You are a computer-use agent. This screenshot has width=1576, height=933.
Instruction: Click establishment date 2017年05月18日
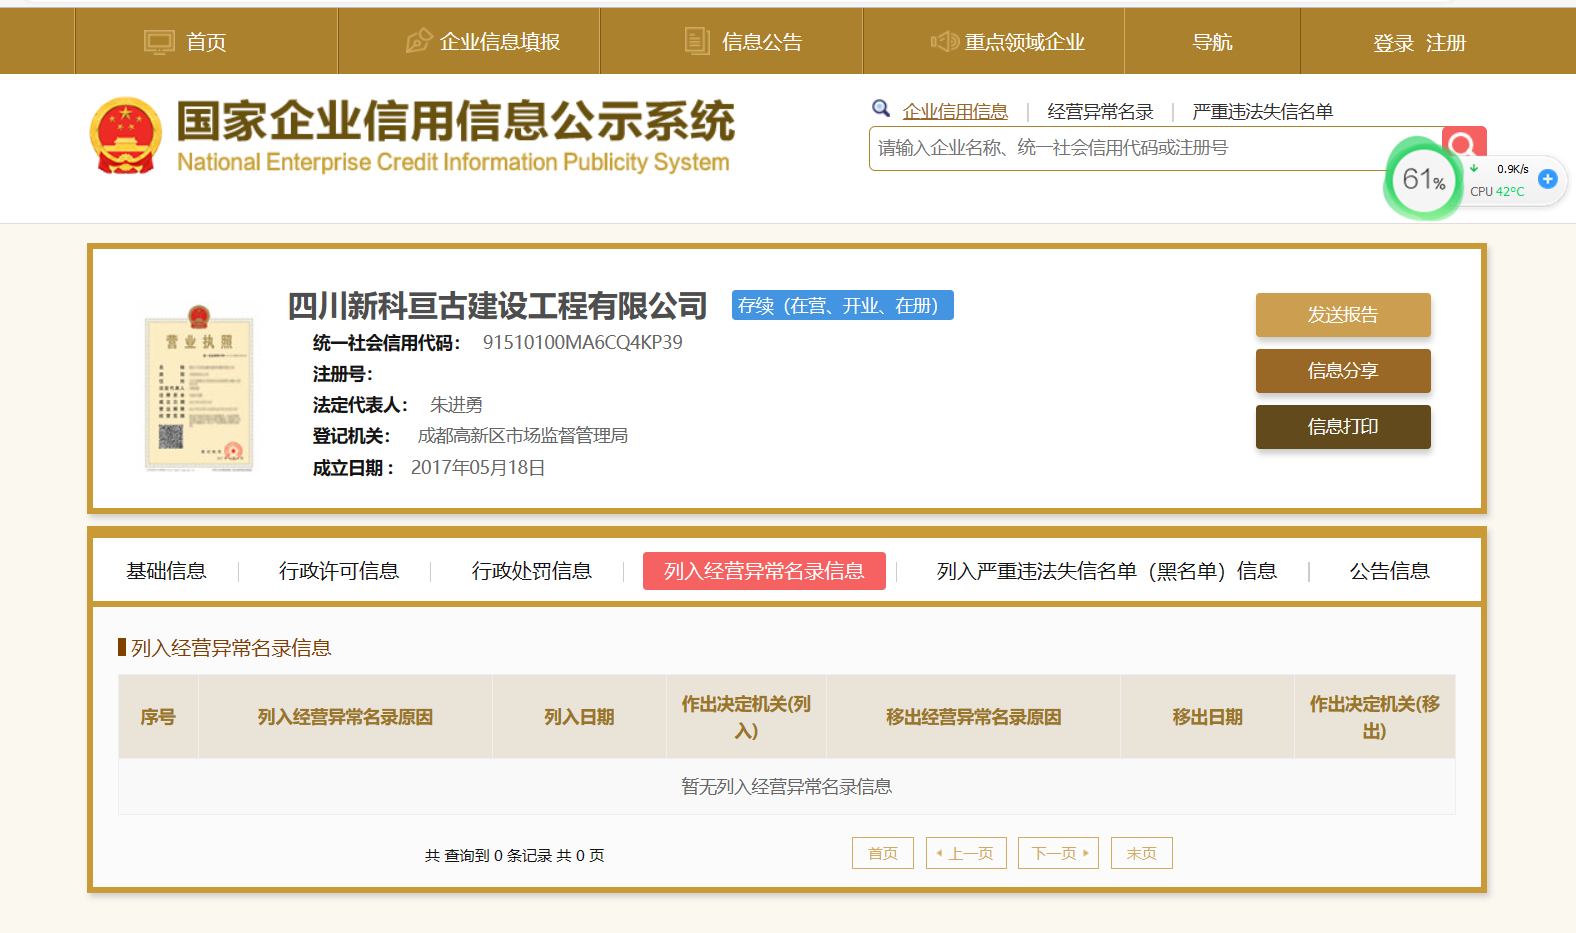tap(478, 468)
